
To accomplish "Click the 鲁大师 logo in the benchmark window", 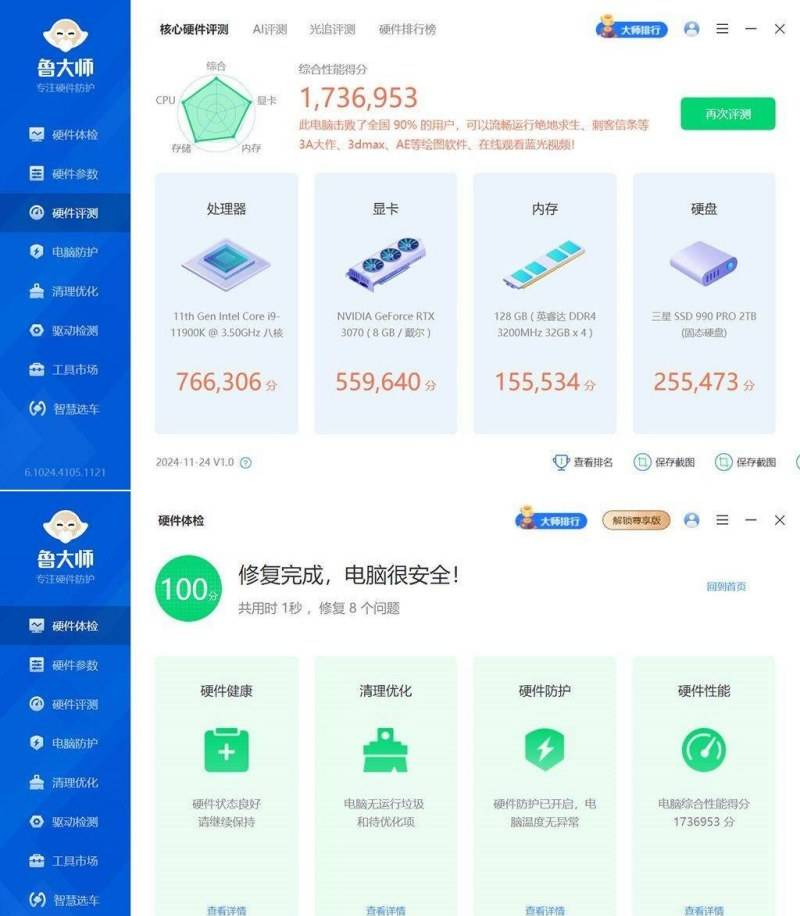I will click(x=65, y=56).
